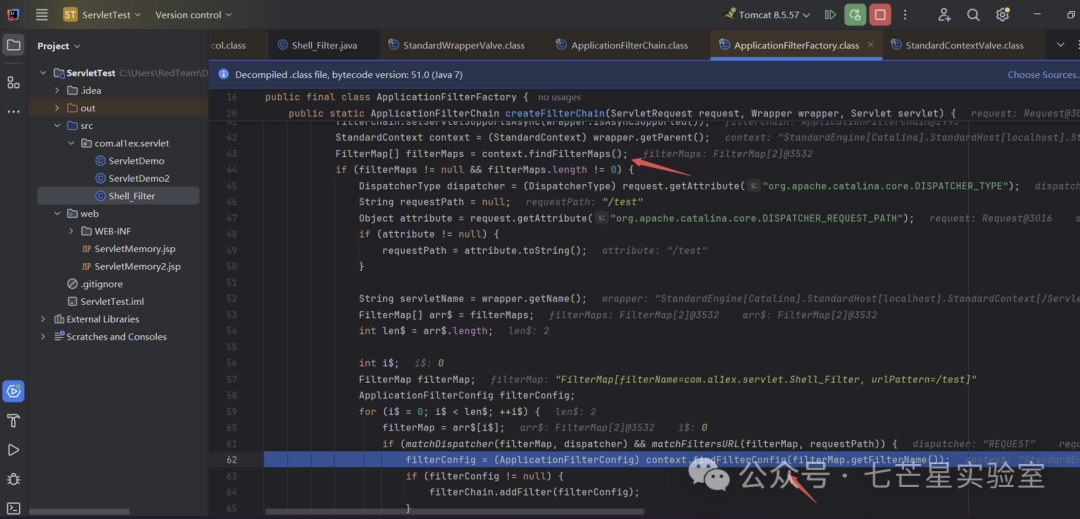Image resolution: width=1080 pixels, height=519 pixels.
Task: Show hidden editor tabs dropdown
Action: pos(1060,45)
